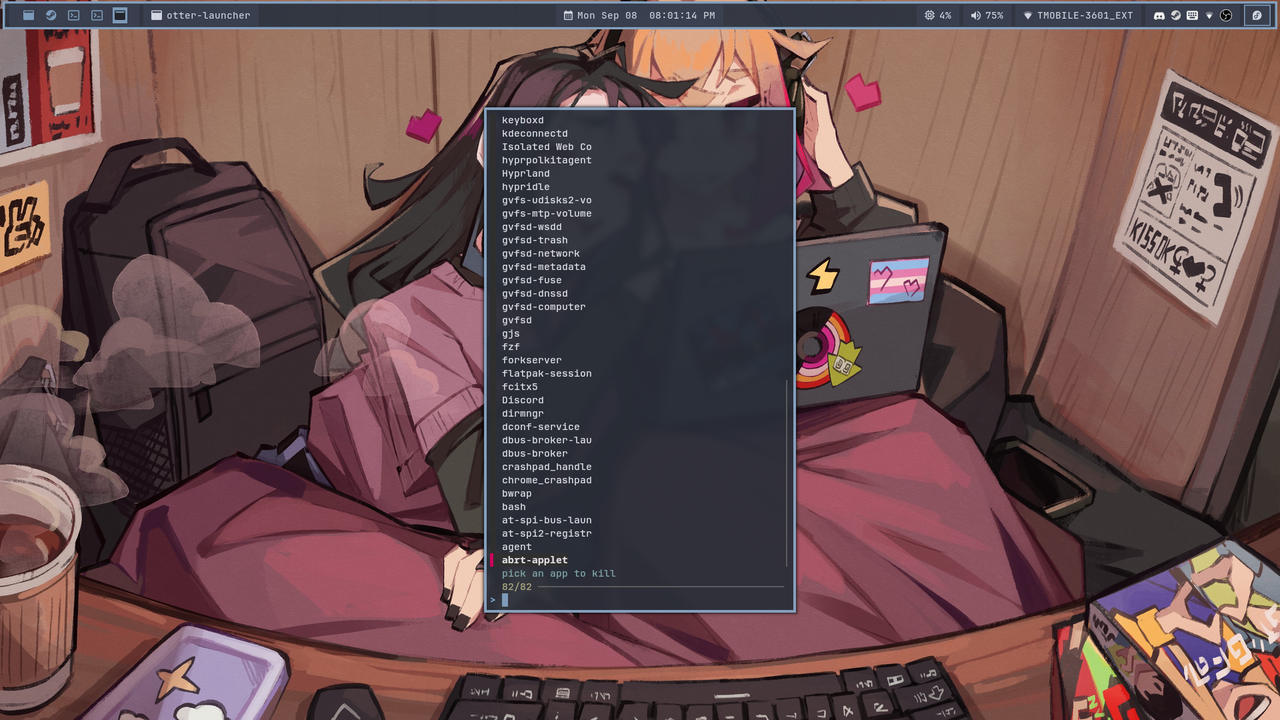The height and width of the screenshot is (720, 1280).
Task: Click the window icon beside otter-launcher title
Action: click(x=157, y=16)
